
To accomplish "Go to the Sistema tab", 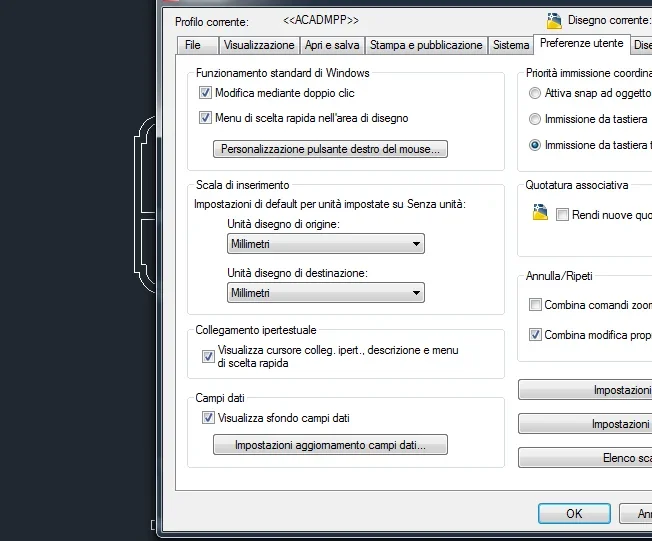I will click(x=511, y=45).
